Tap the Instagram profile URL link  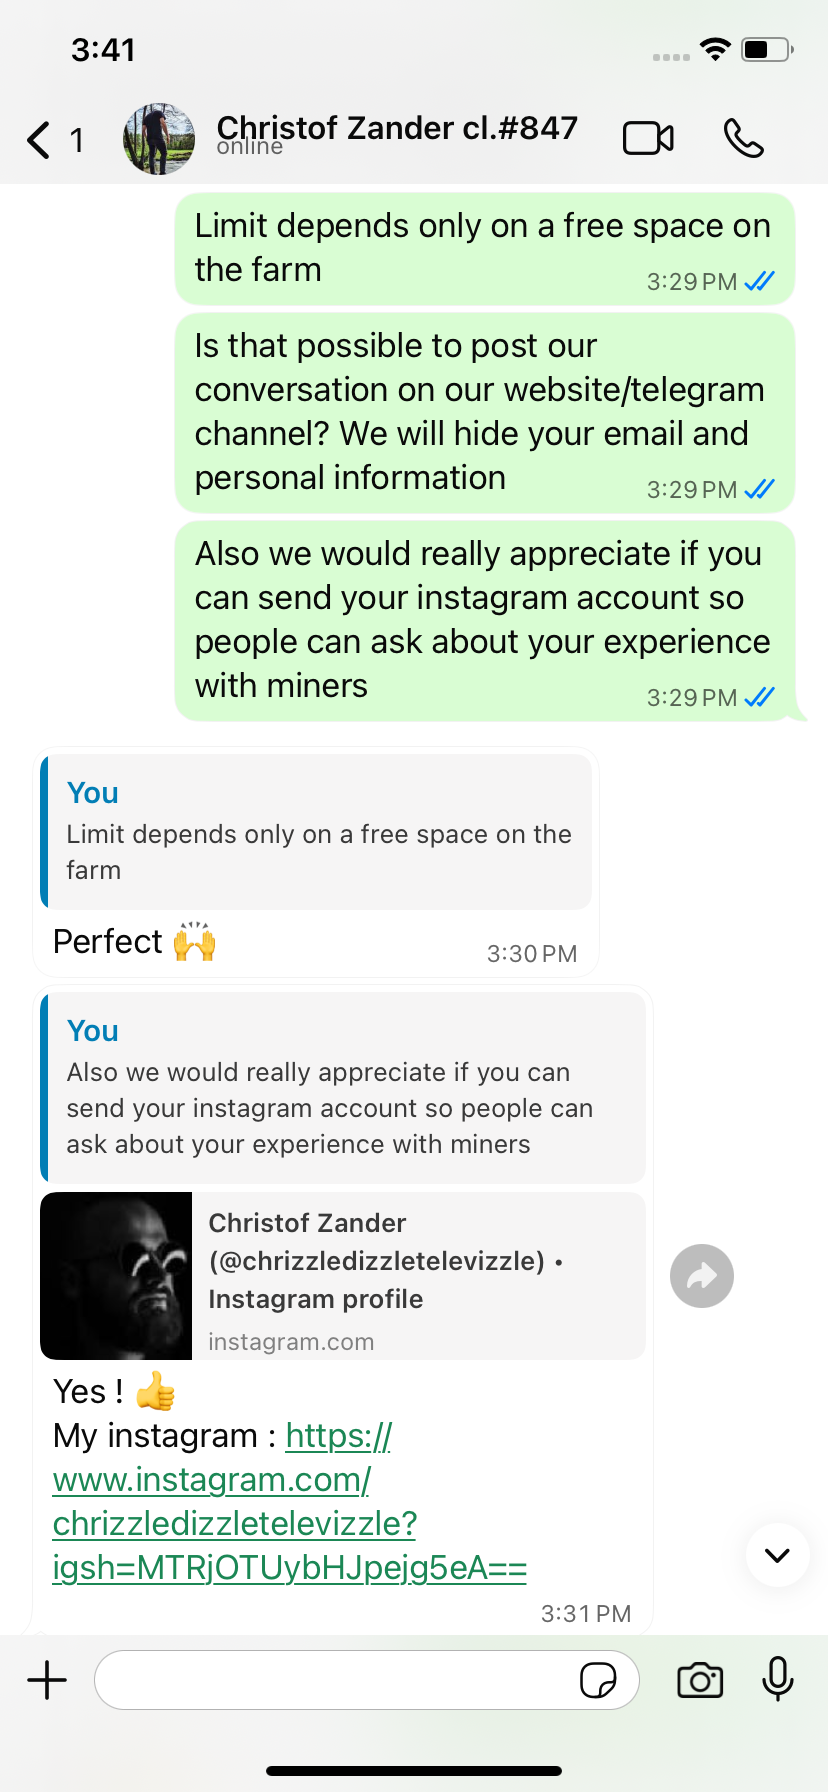tap(289, 1502)
